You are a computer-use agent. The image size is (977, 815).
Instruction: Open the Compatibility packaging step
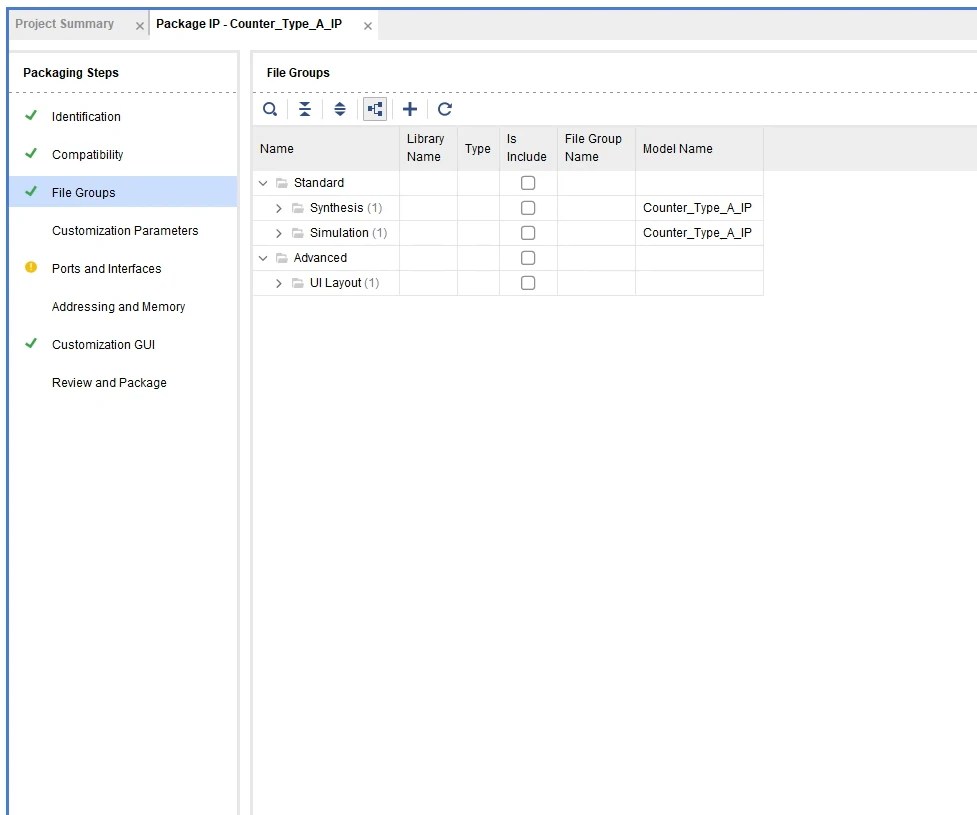(x=87, y=155)
